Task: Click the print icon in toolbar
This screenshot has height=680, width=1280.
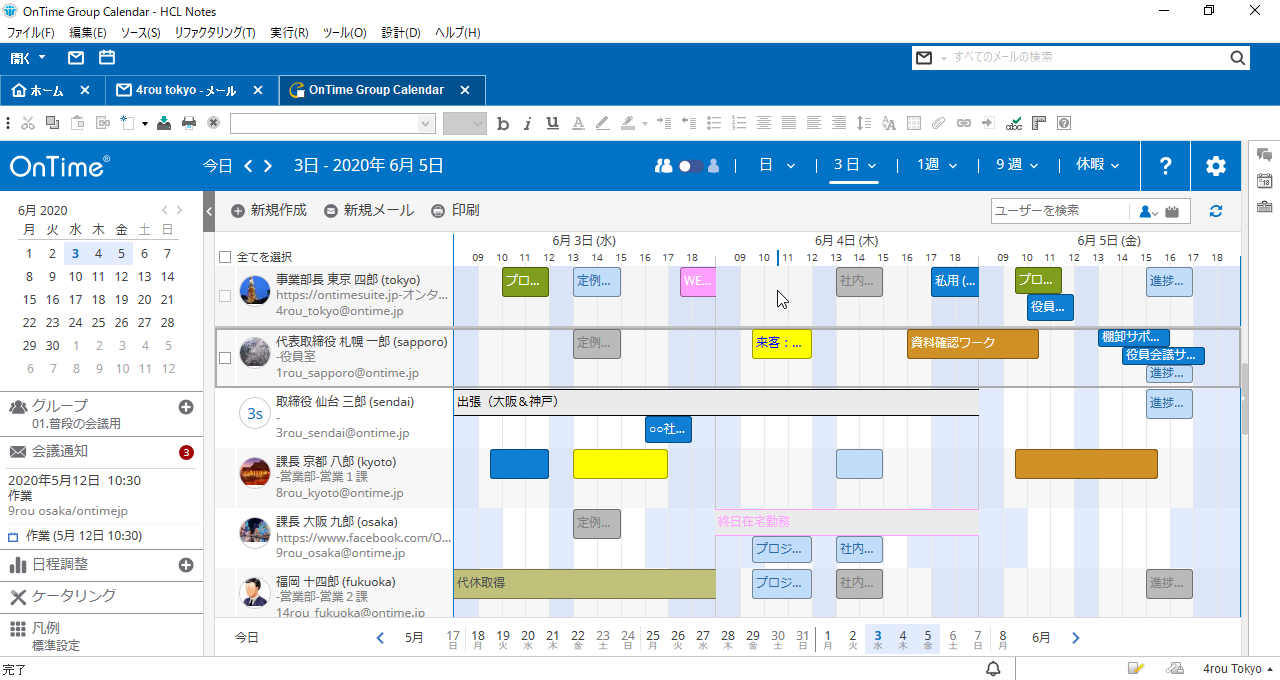Action: pos(188,123)
